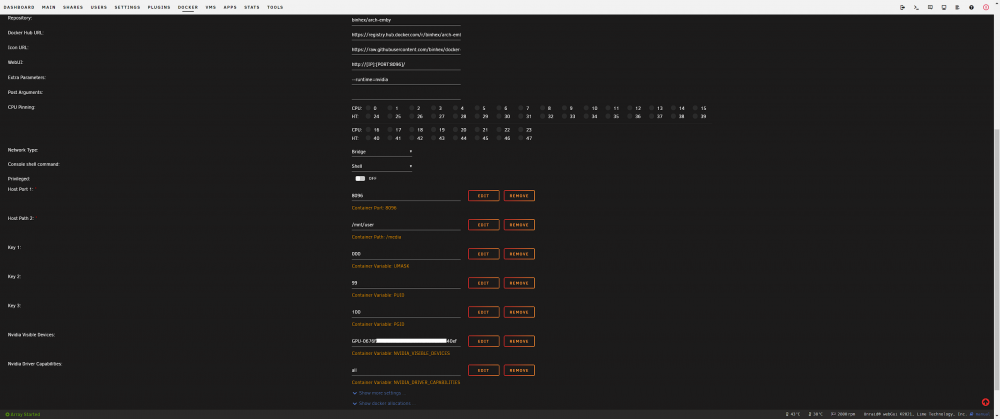The image size is (1000, 419).
Task: Click the logout icon in top bar
Action: [902, 7]
